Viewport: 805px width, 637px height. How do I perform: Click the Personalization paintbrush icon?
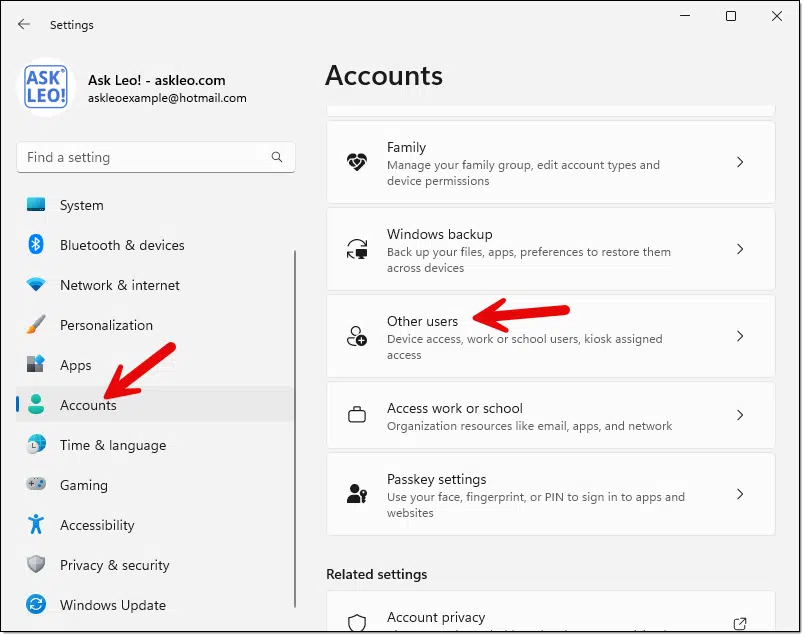pos(36,324)
